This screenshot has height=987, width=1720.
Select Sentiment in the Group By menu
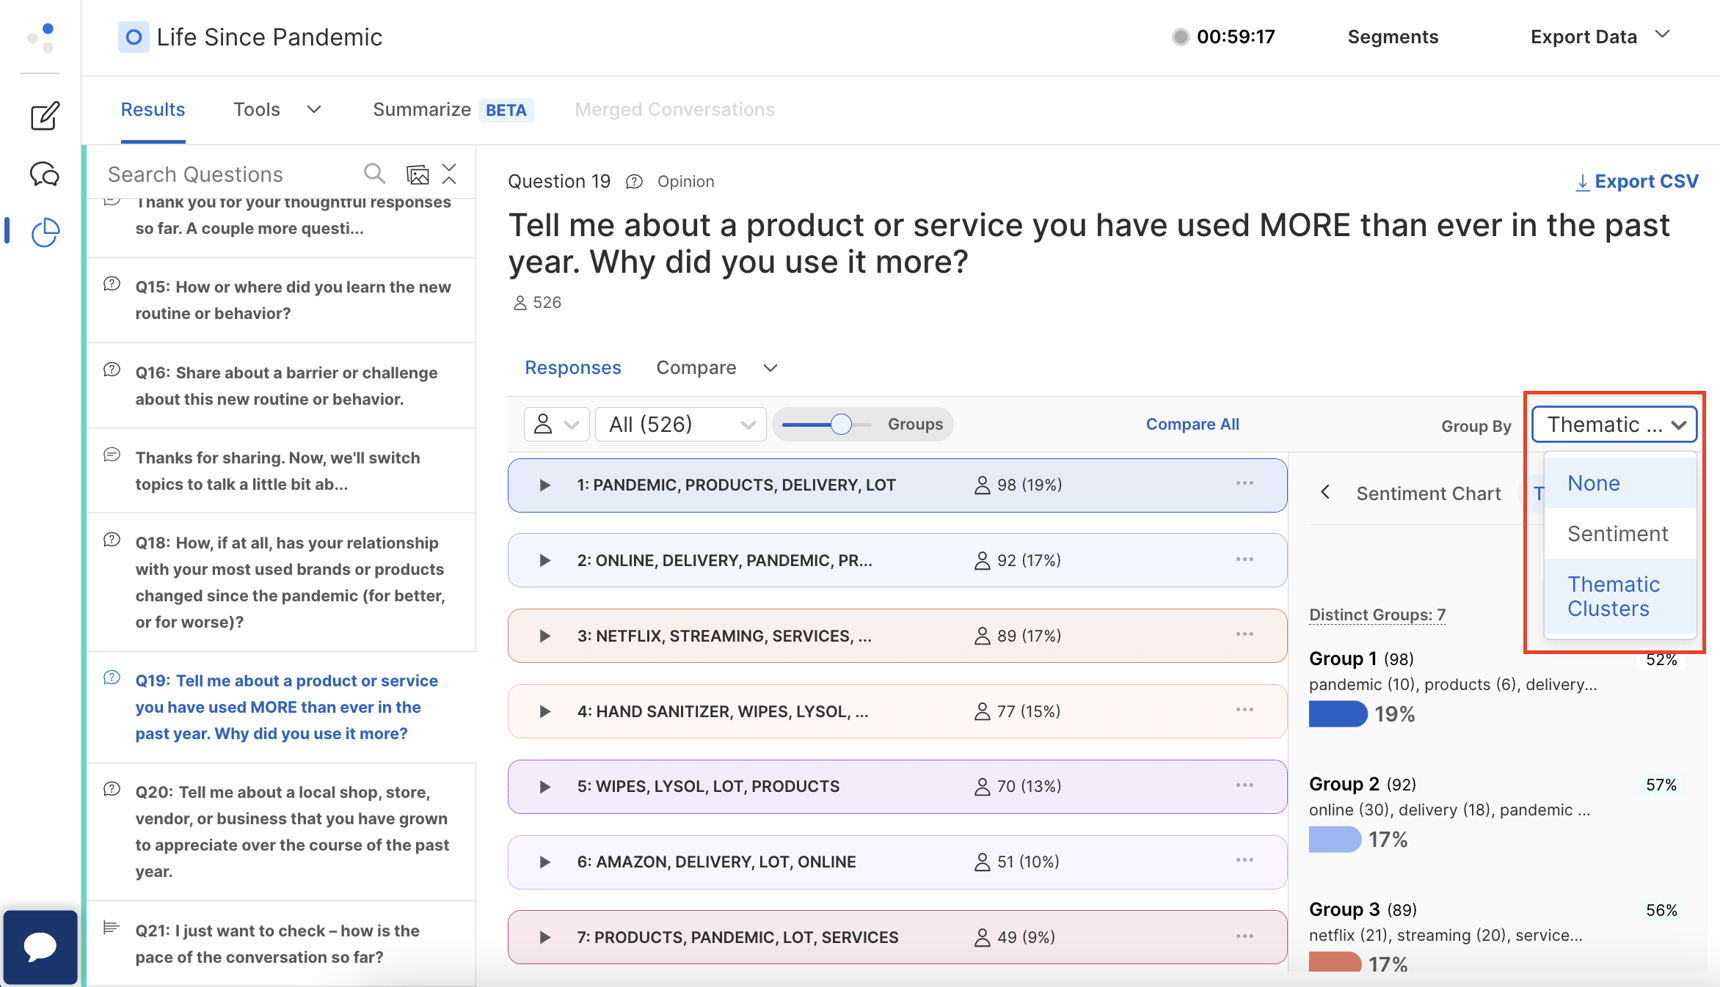click(x=1618, y=534)
